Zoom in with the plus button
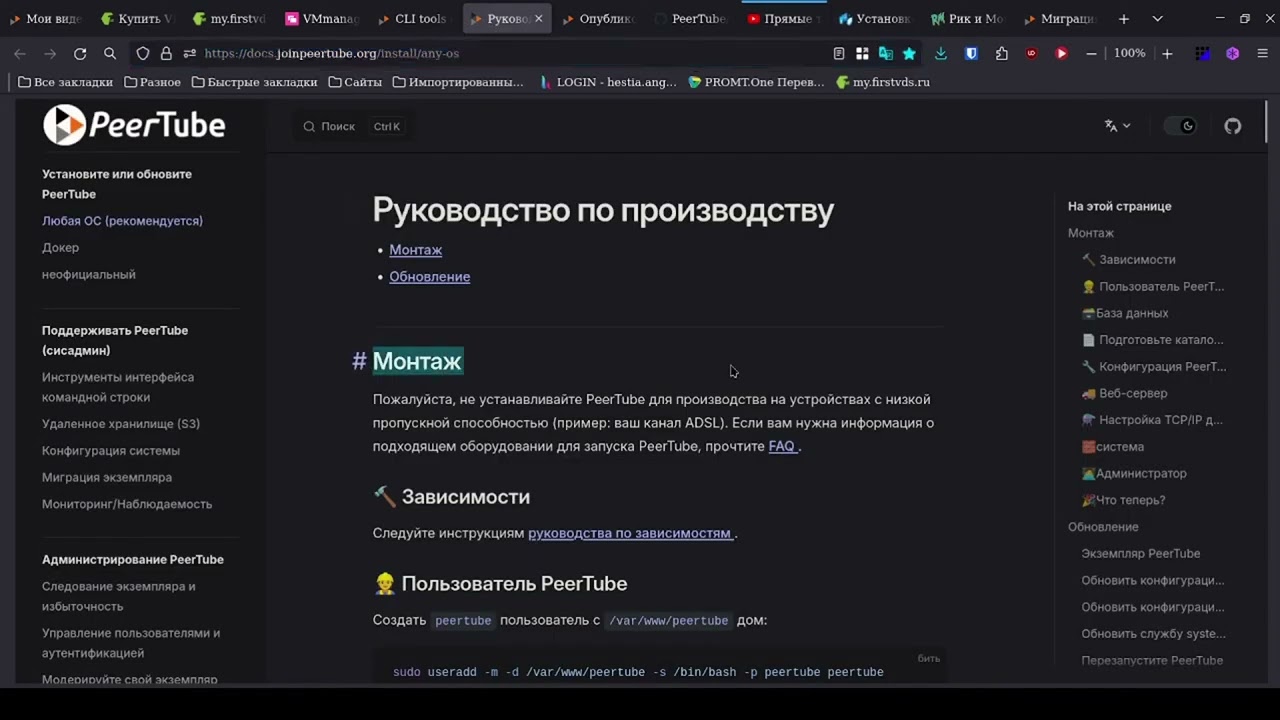Screen dimensions: 1280x720 1167,53
